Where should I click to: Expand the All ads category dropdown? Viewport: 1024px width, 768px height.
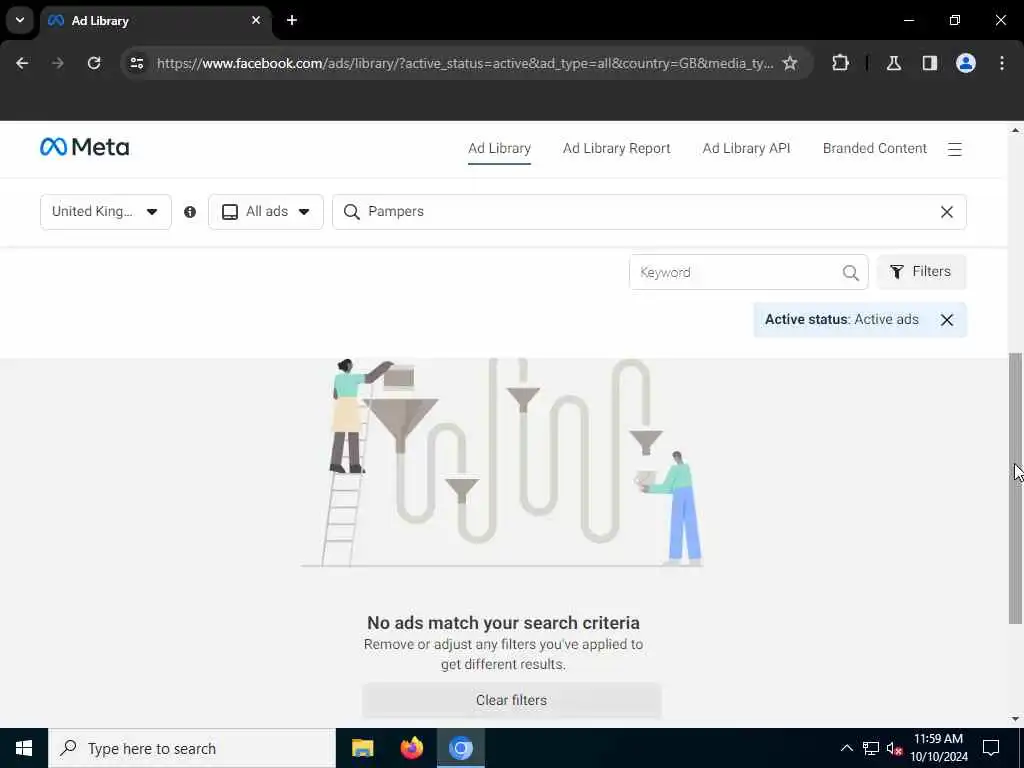click(x=266, y=212)
